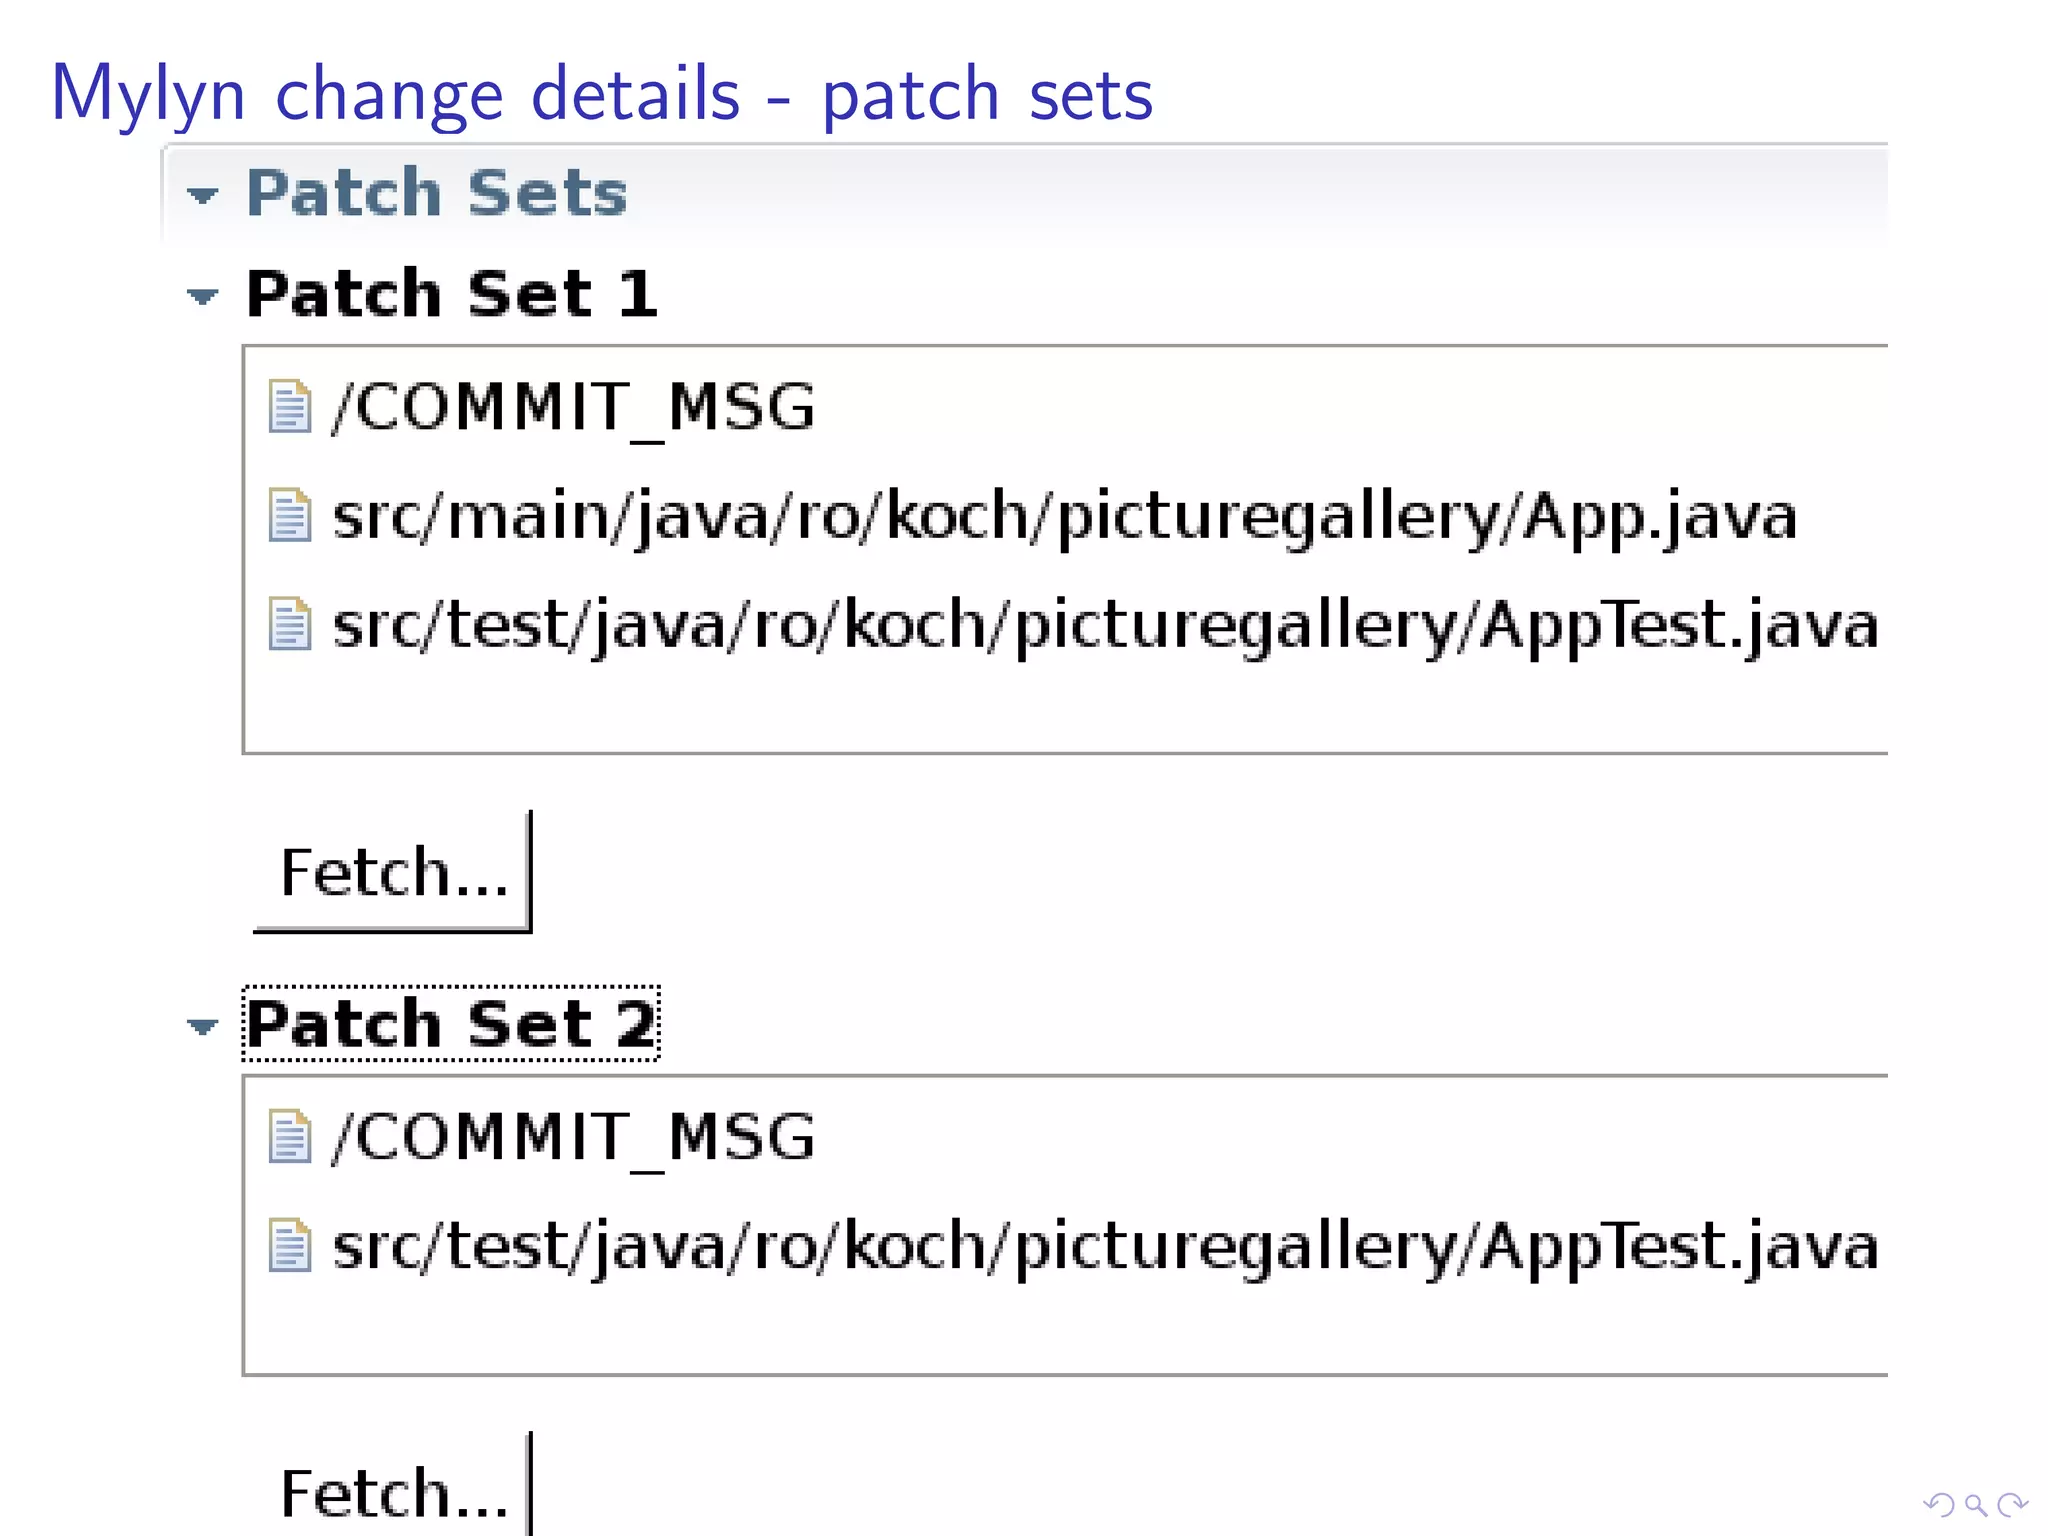The height and width of the screenshot is (1536, 2048).
Task: Open /COMMIT_MSG in Patch Set 1
Action: (x=573, y=408)
